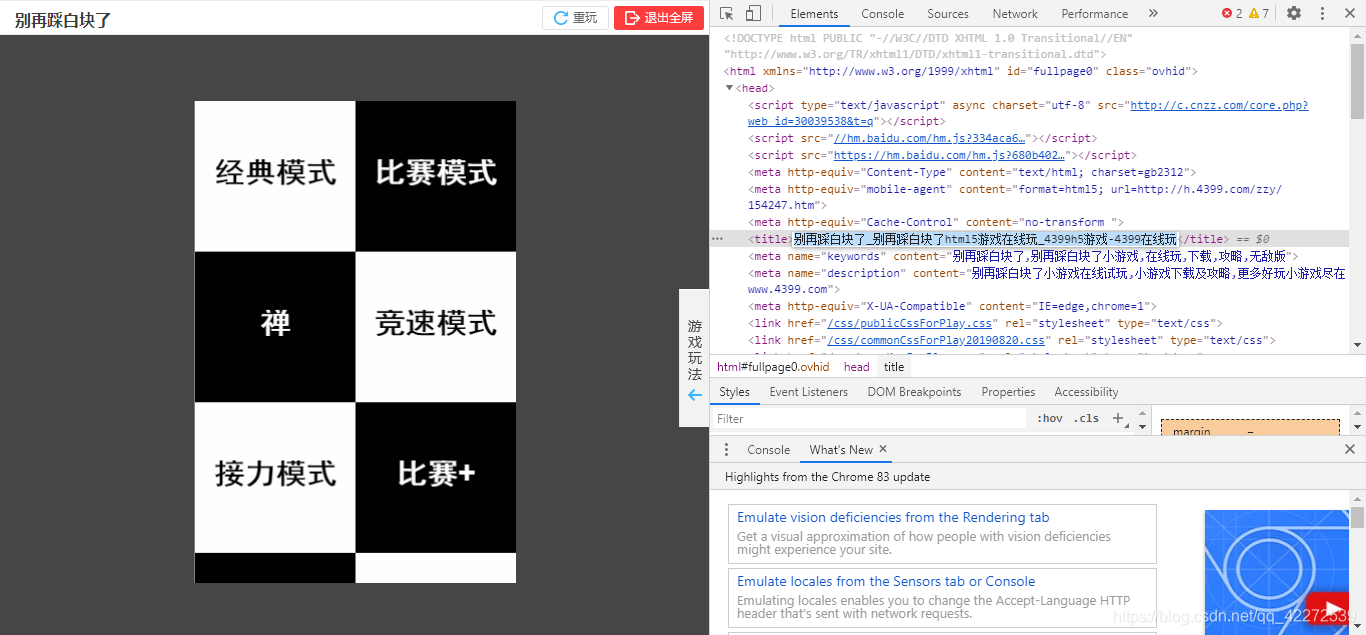Click the yellow warning count indicator
The height and width of the screenshot is (635, 1366).
1259,14
